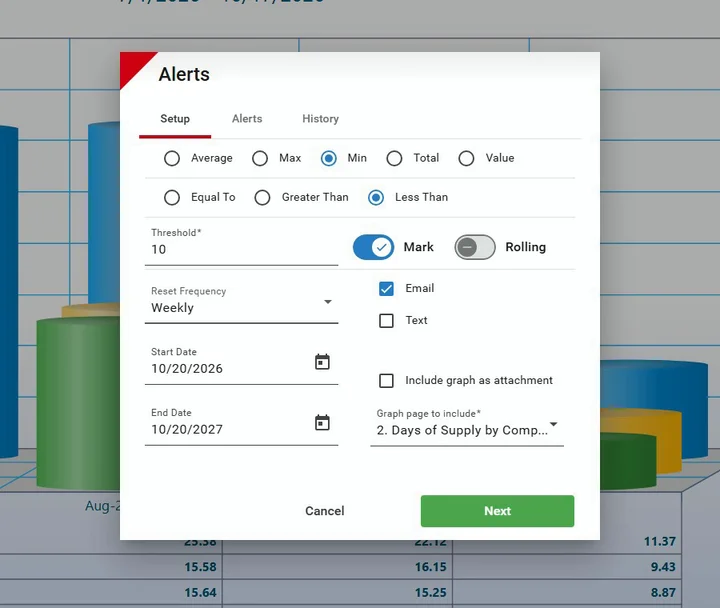Click table cell 15.64 in the background
720x608 pixels.
(200, 593)
